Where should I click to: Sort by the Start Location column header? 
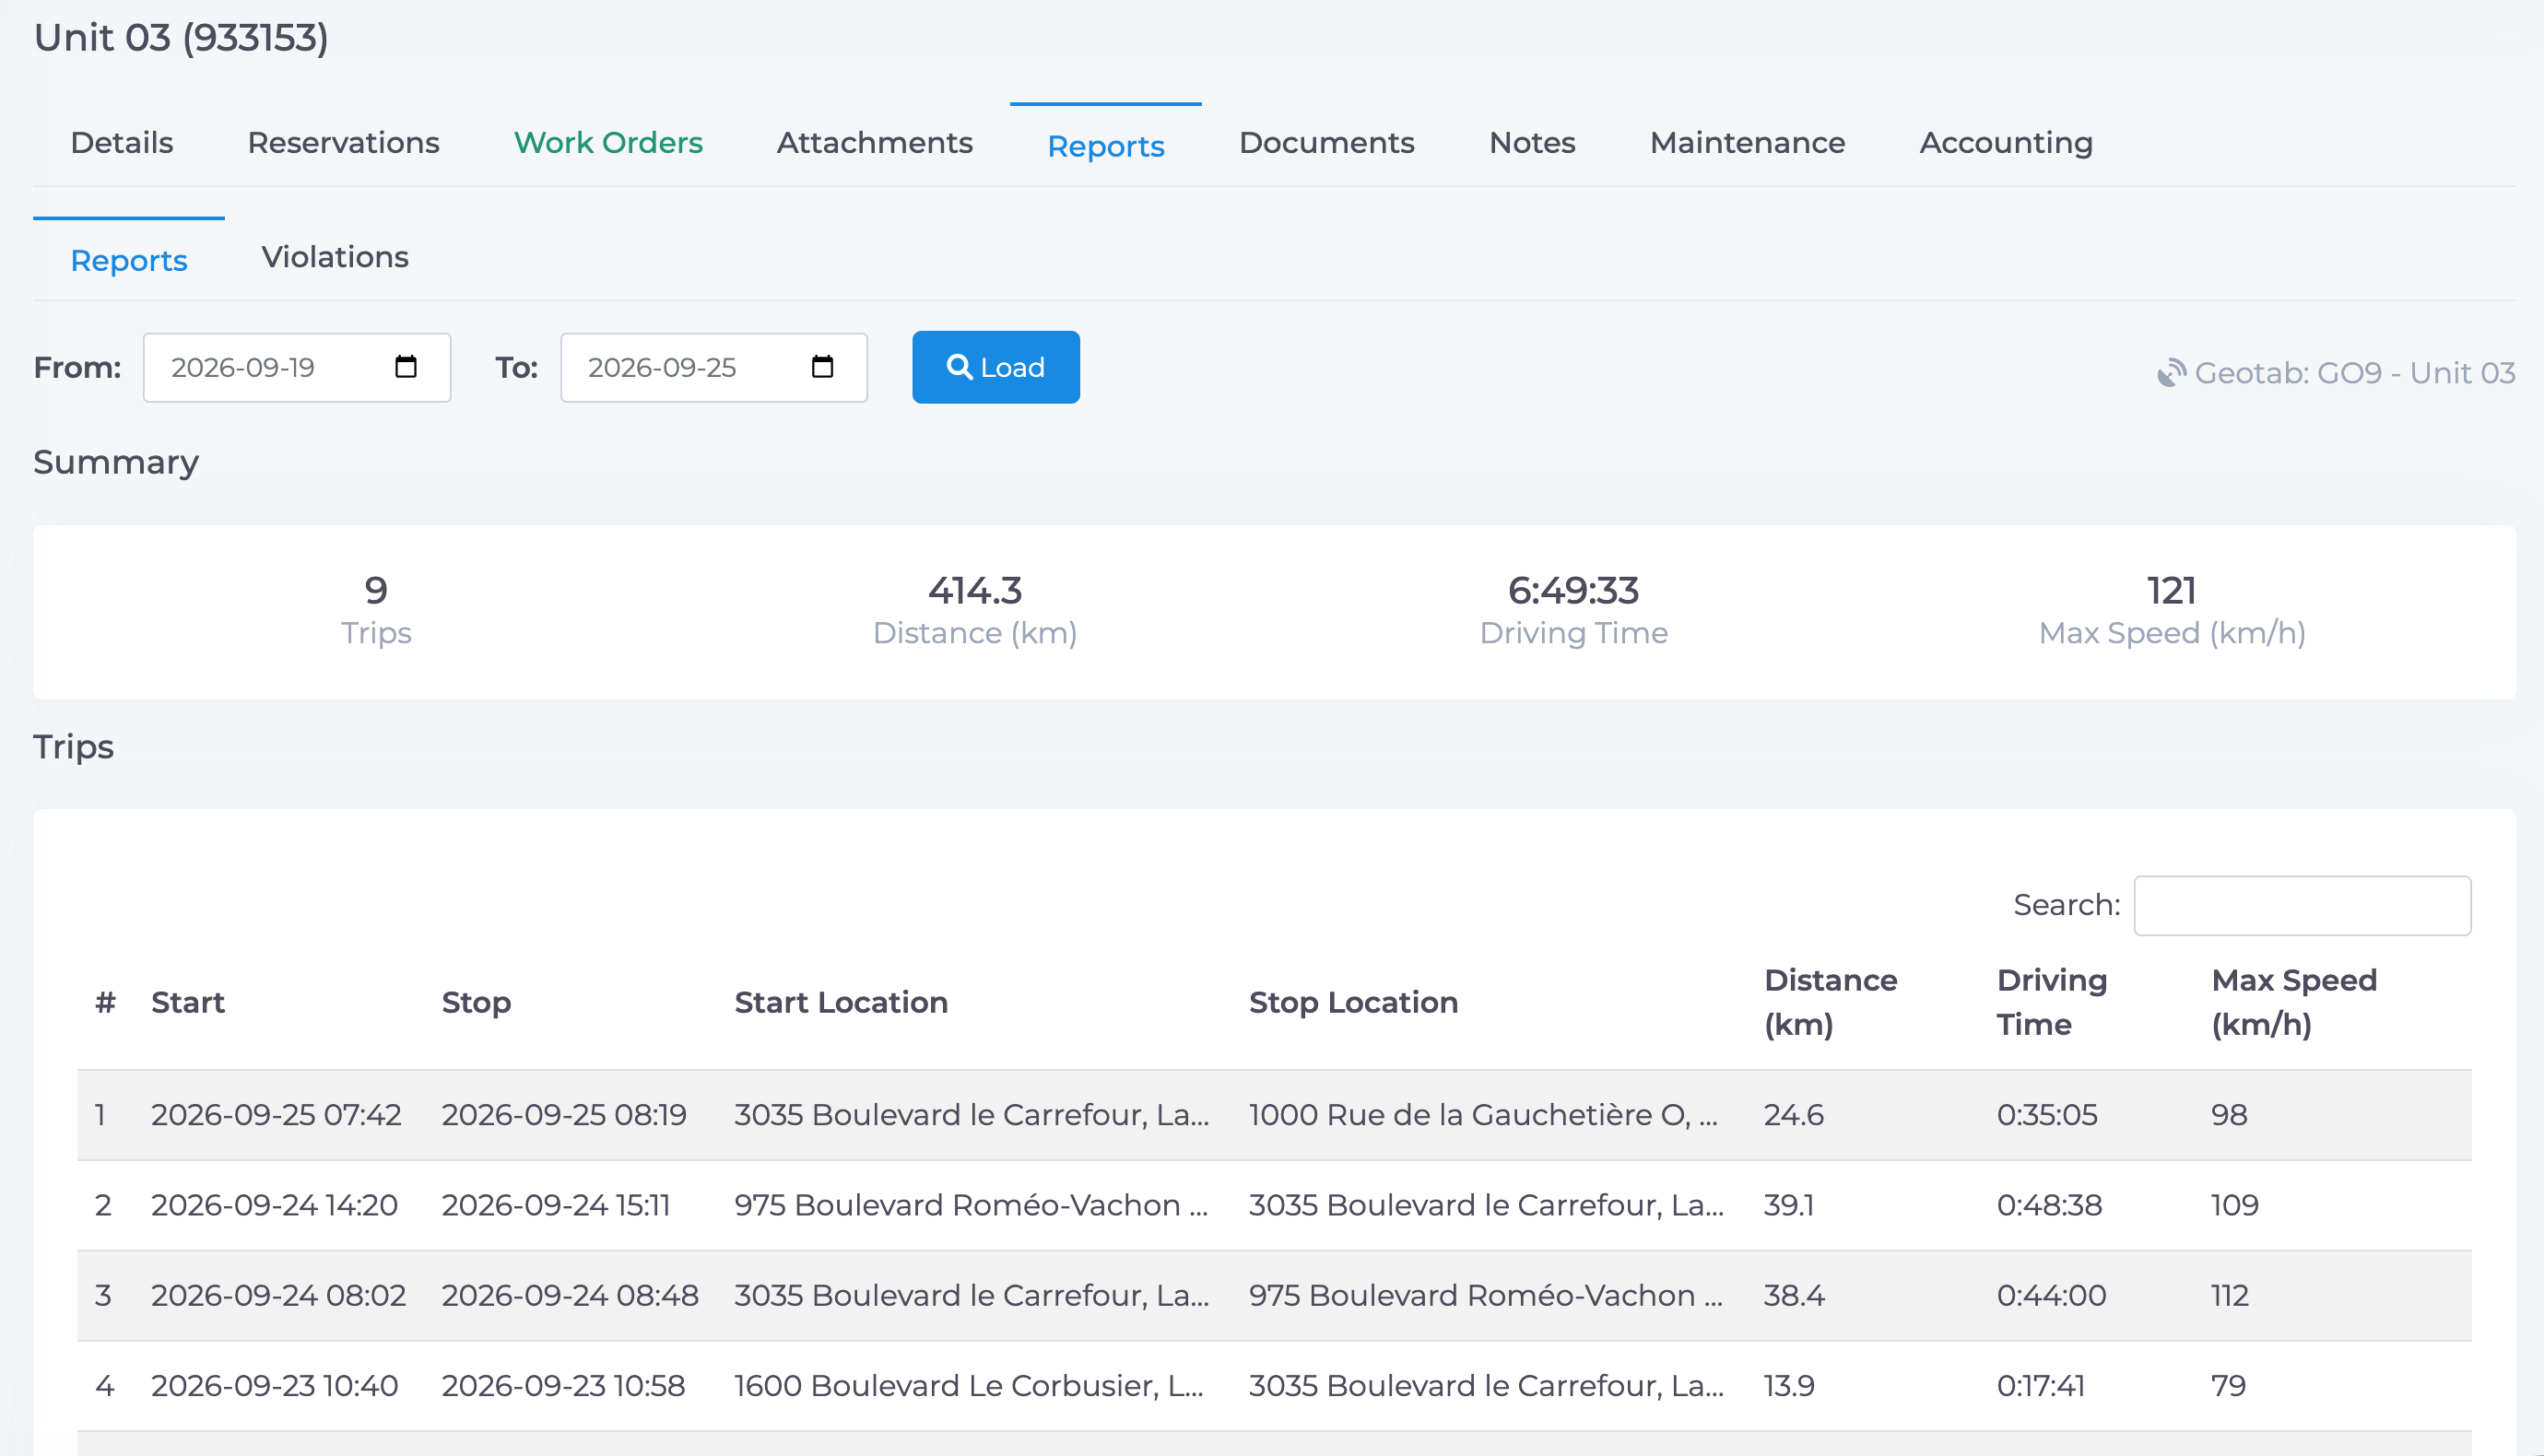click(841, 1002)
